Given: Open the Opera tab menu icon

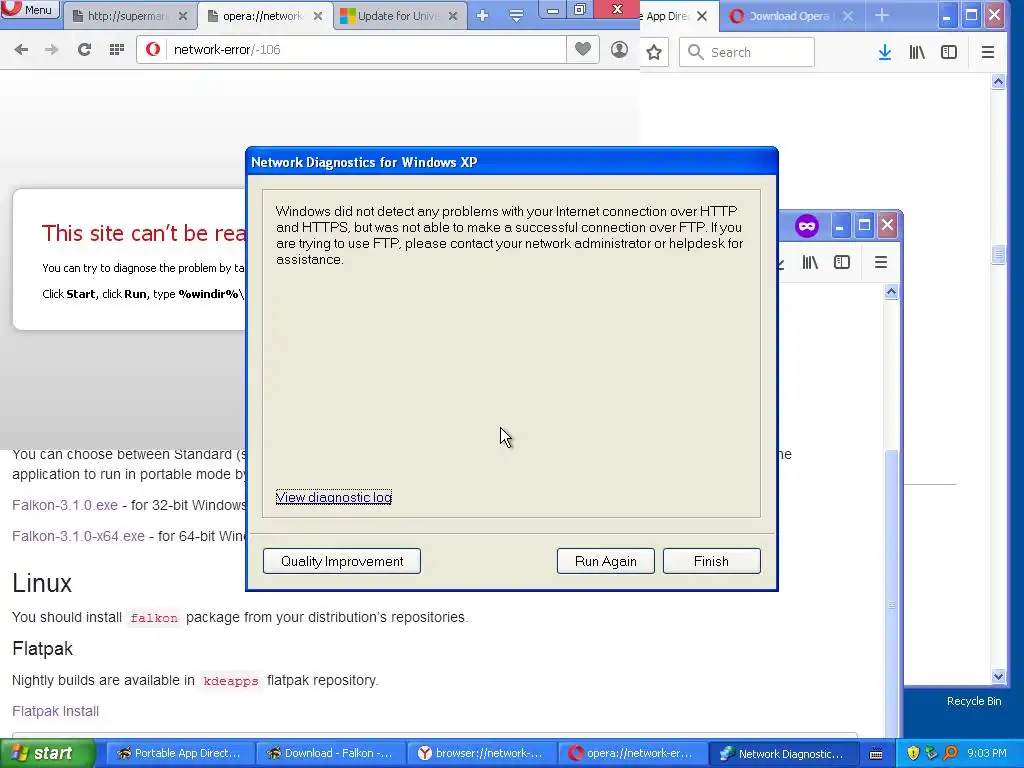Looking at the screenshot, I should coord(516,16).
